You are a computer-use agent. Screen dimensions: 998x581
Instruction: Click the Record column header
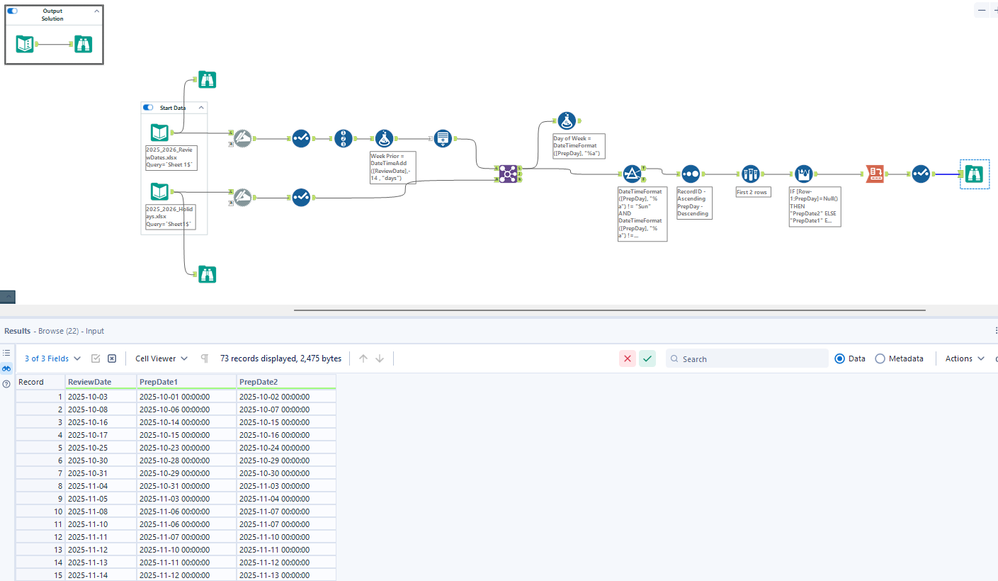point(40,382)
